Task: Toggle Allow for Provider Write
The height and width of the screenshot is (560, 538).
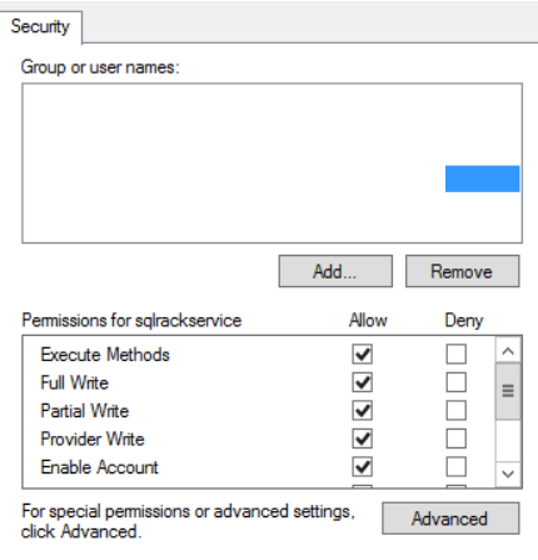Action: 362,439
